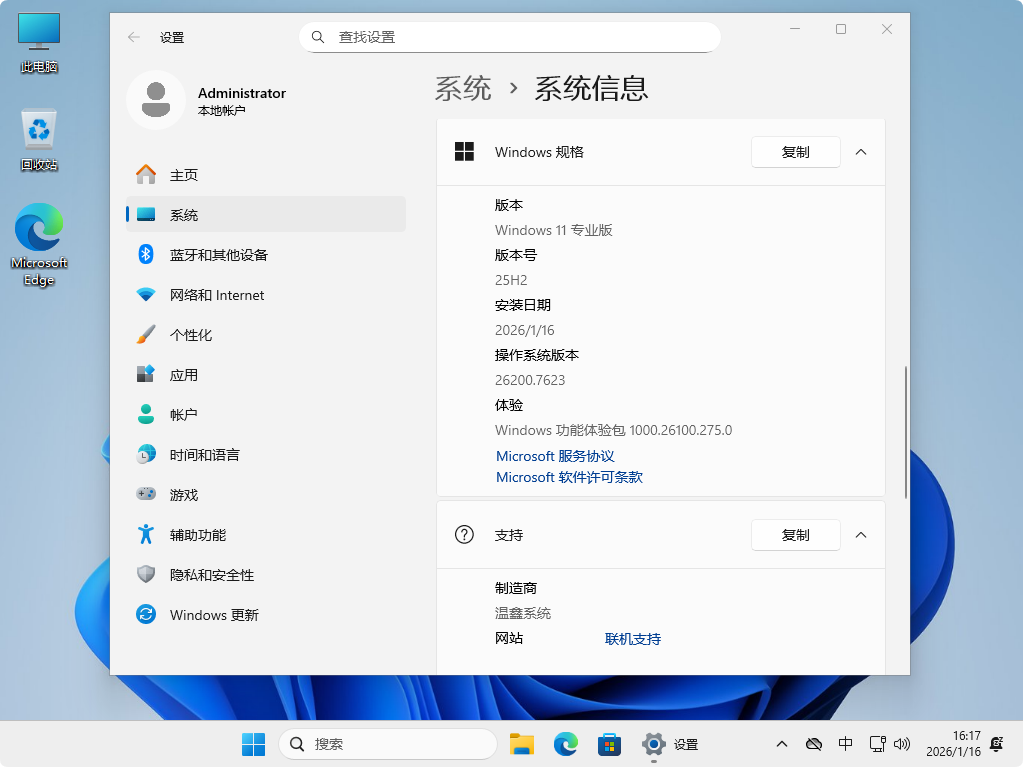Collapse the 支持 section chevron

click(861, 535)
